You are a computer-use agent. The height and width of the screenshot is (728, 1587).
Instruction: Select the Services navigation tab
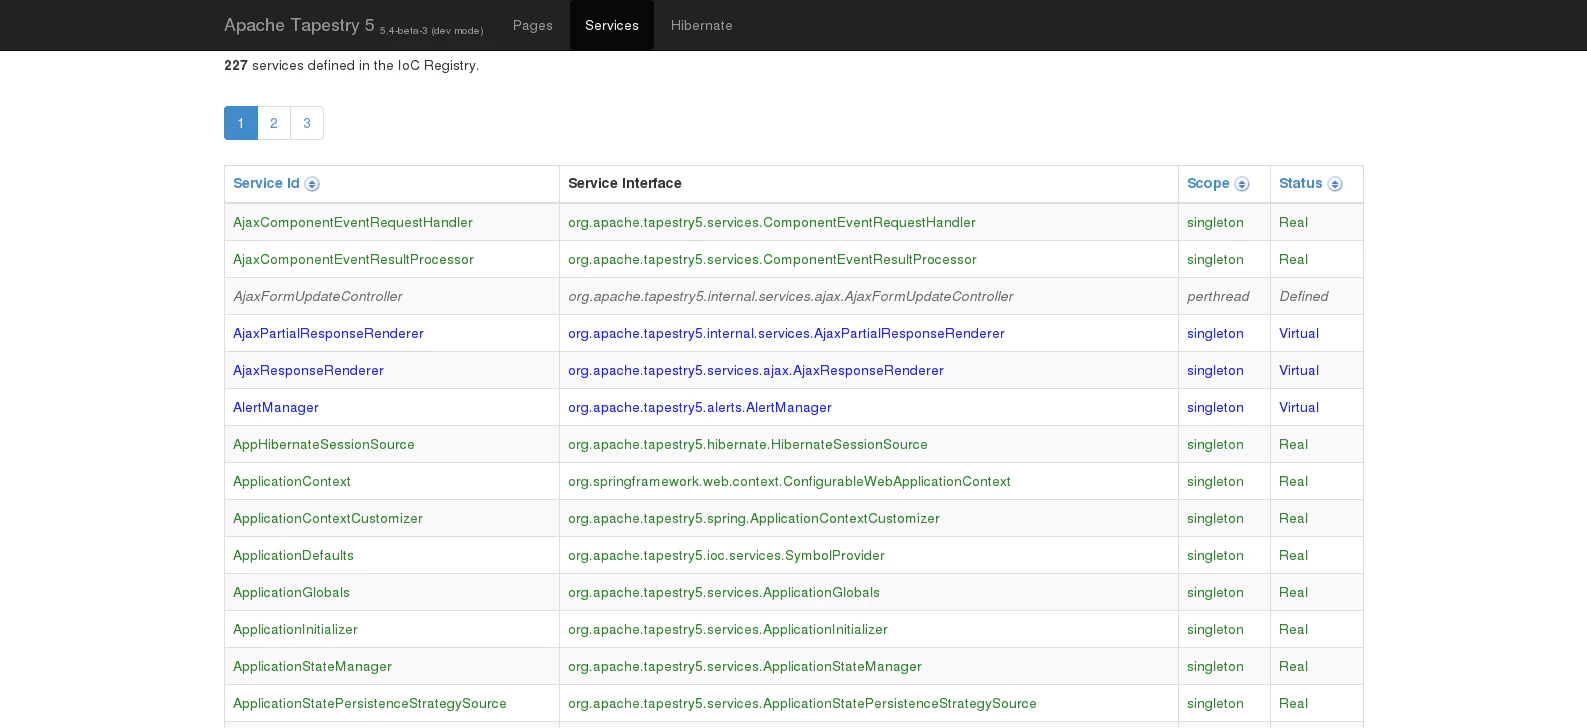point(611,25)
